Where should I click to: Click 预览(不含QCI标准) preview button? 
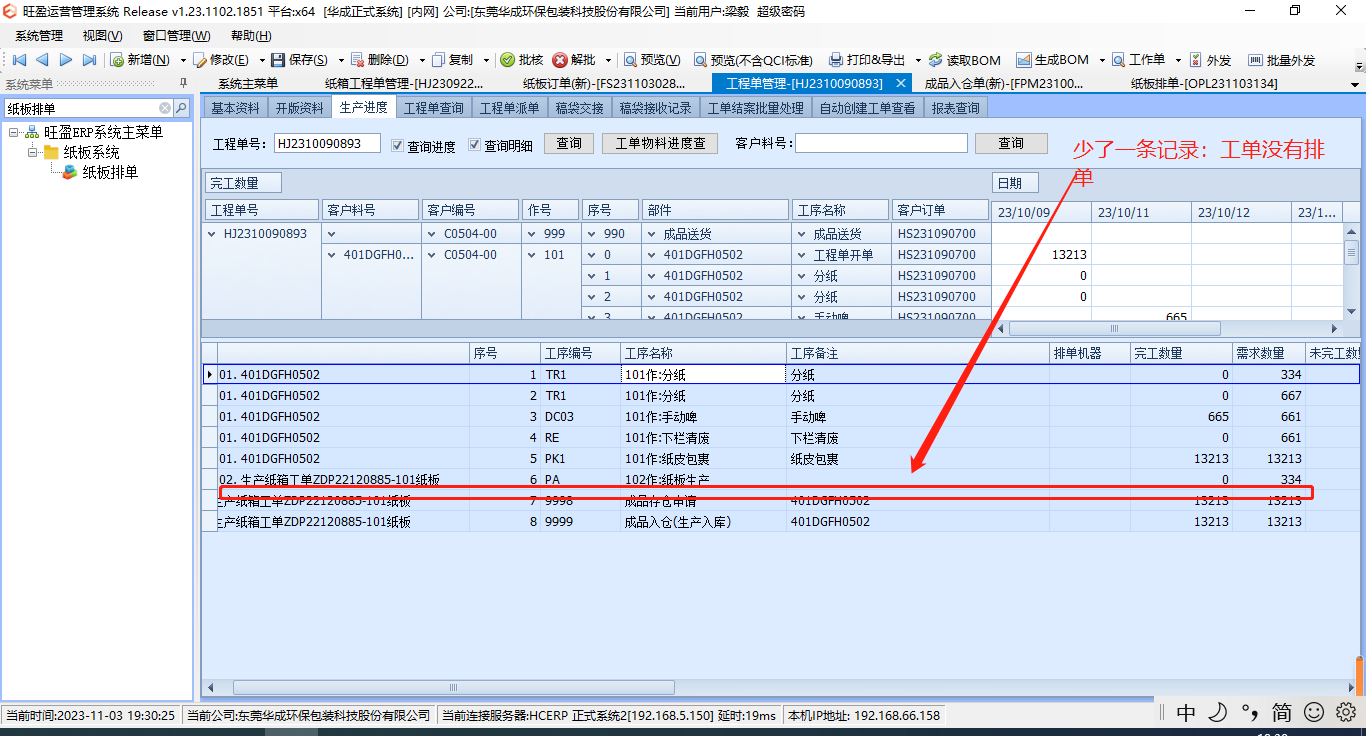[753, 60]
